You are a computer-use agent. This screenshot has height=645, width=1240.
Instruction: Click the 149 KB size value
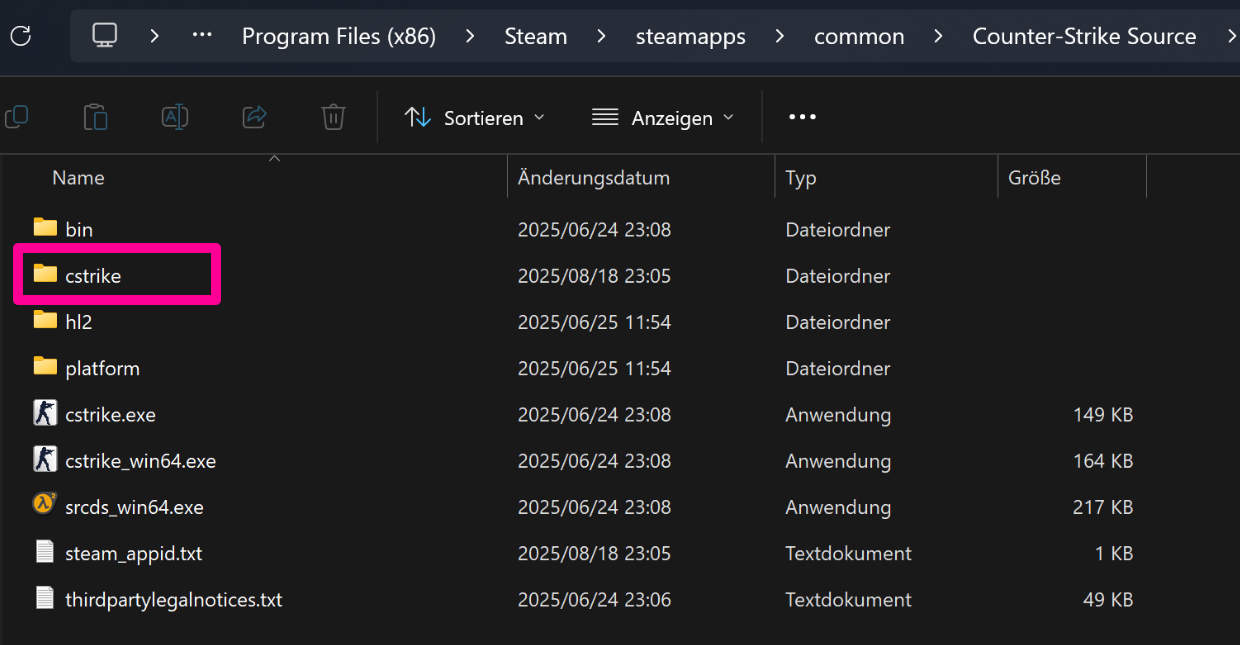coord(1103,414)
